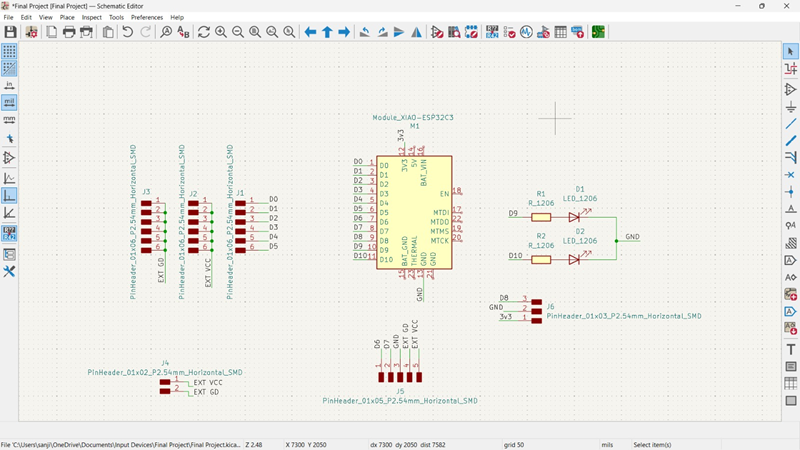Toggle grid display
The width and height of the screenshot is (800, 450).
point(9,51)
